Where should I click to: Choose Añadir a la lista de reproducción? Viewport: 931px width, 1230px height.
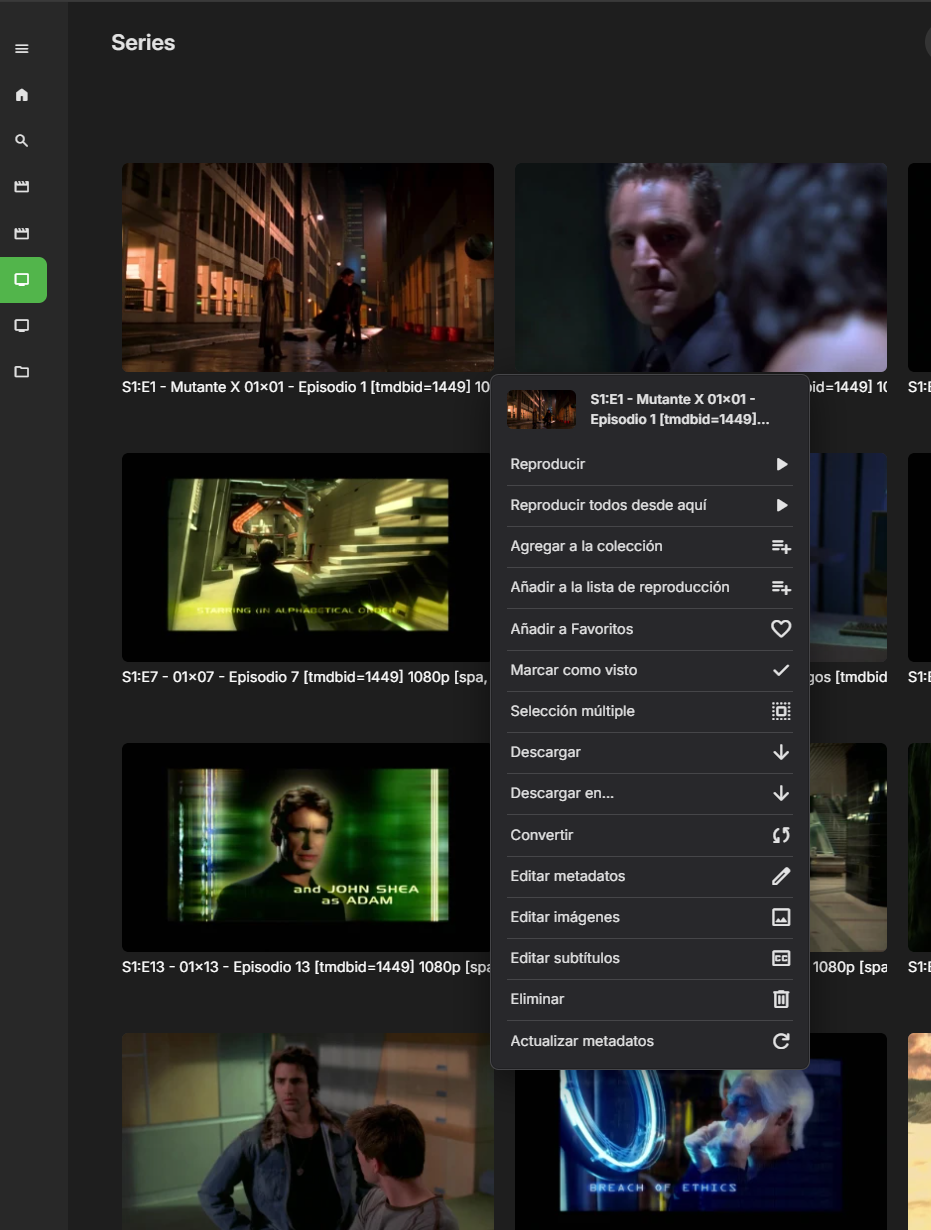[619, 587]
